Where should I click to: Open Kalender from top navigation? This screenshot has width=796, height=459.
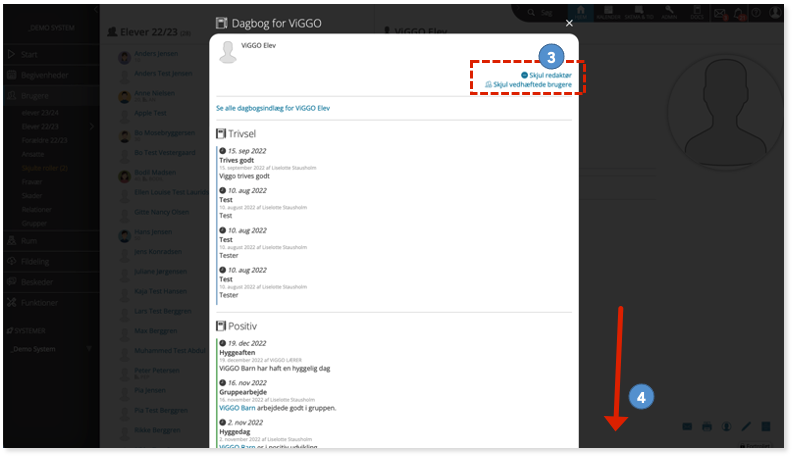click(x=608, y=13)
